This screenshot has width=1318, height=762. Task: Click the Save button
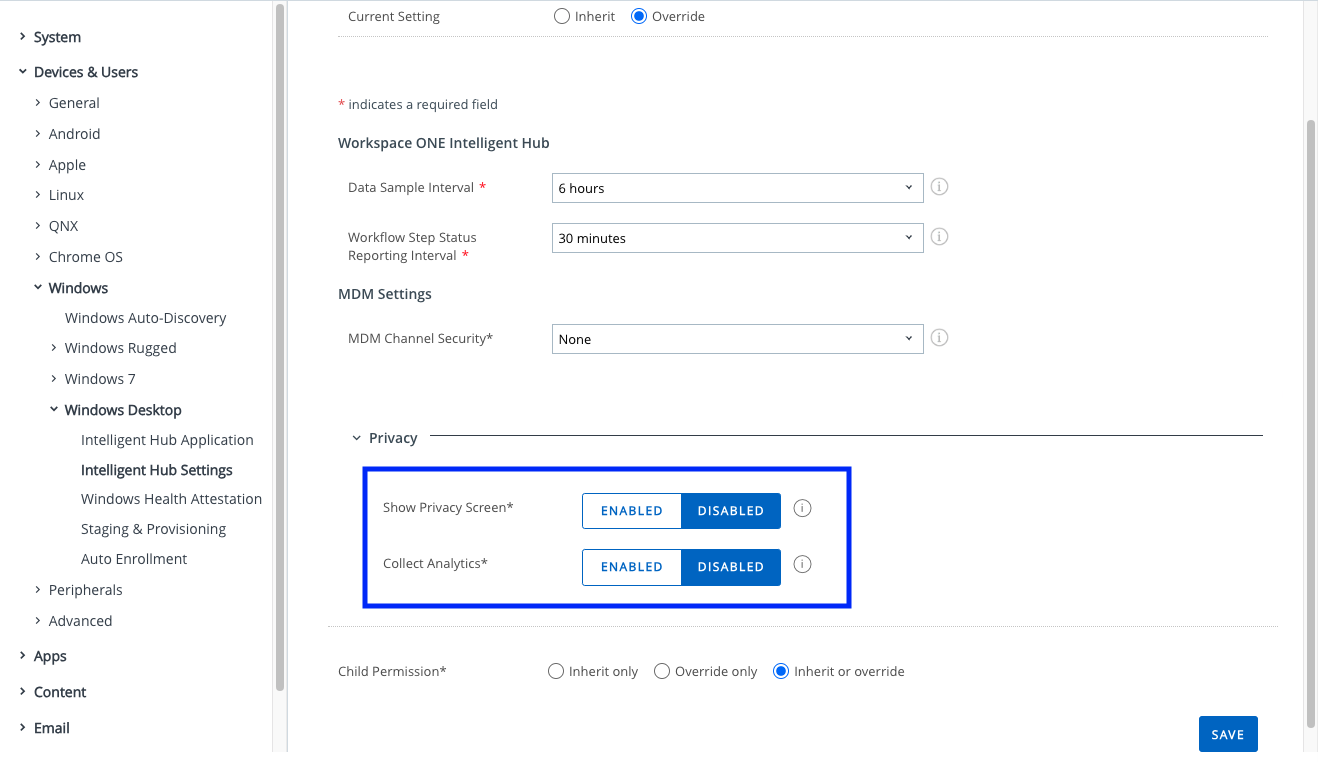(1227, 734)
